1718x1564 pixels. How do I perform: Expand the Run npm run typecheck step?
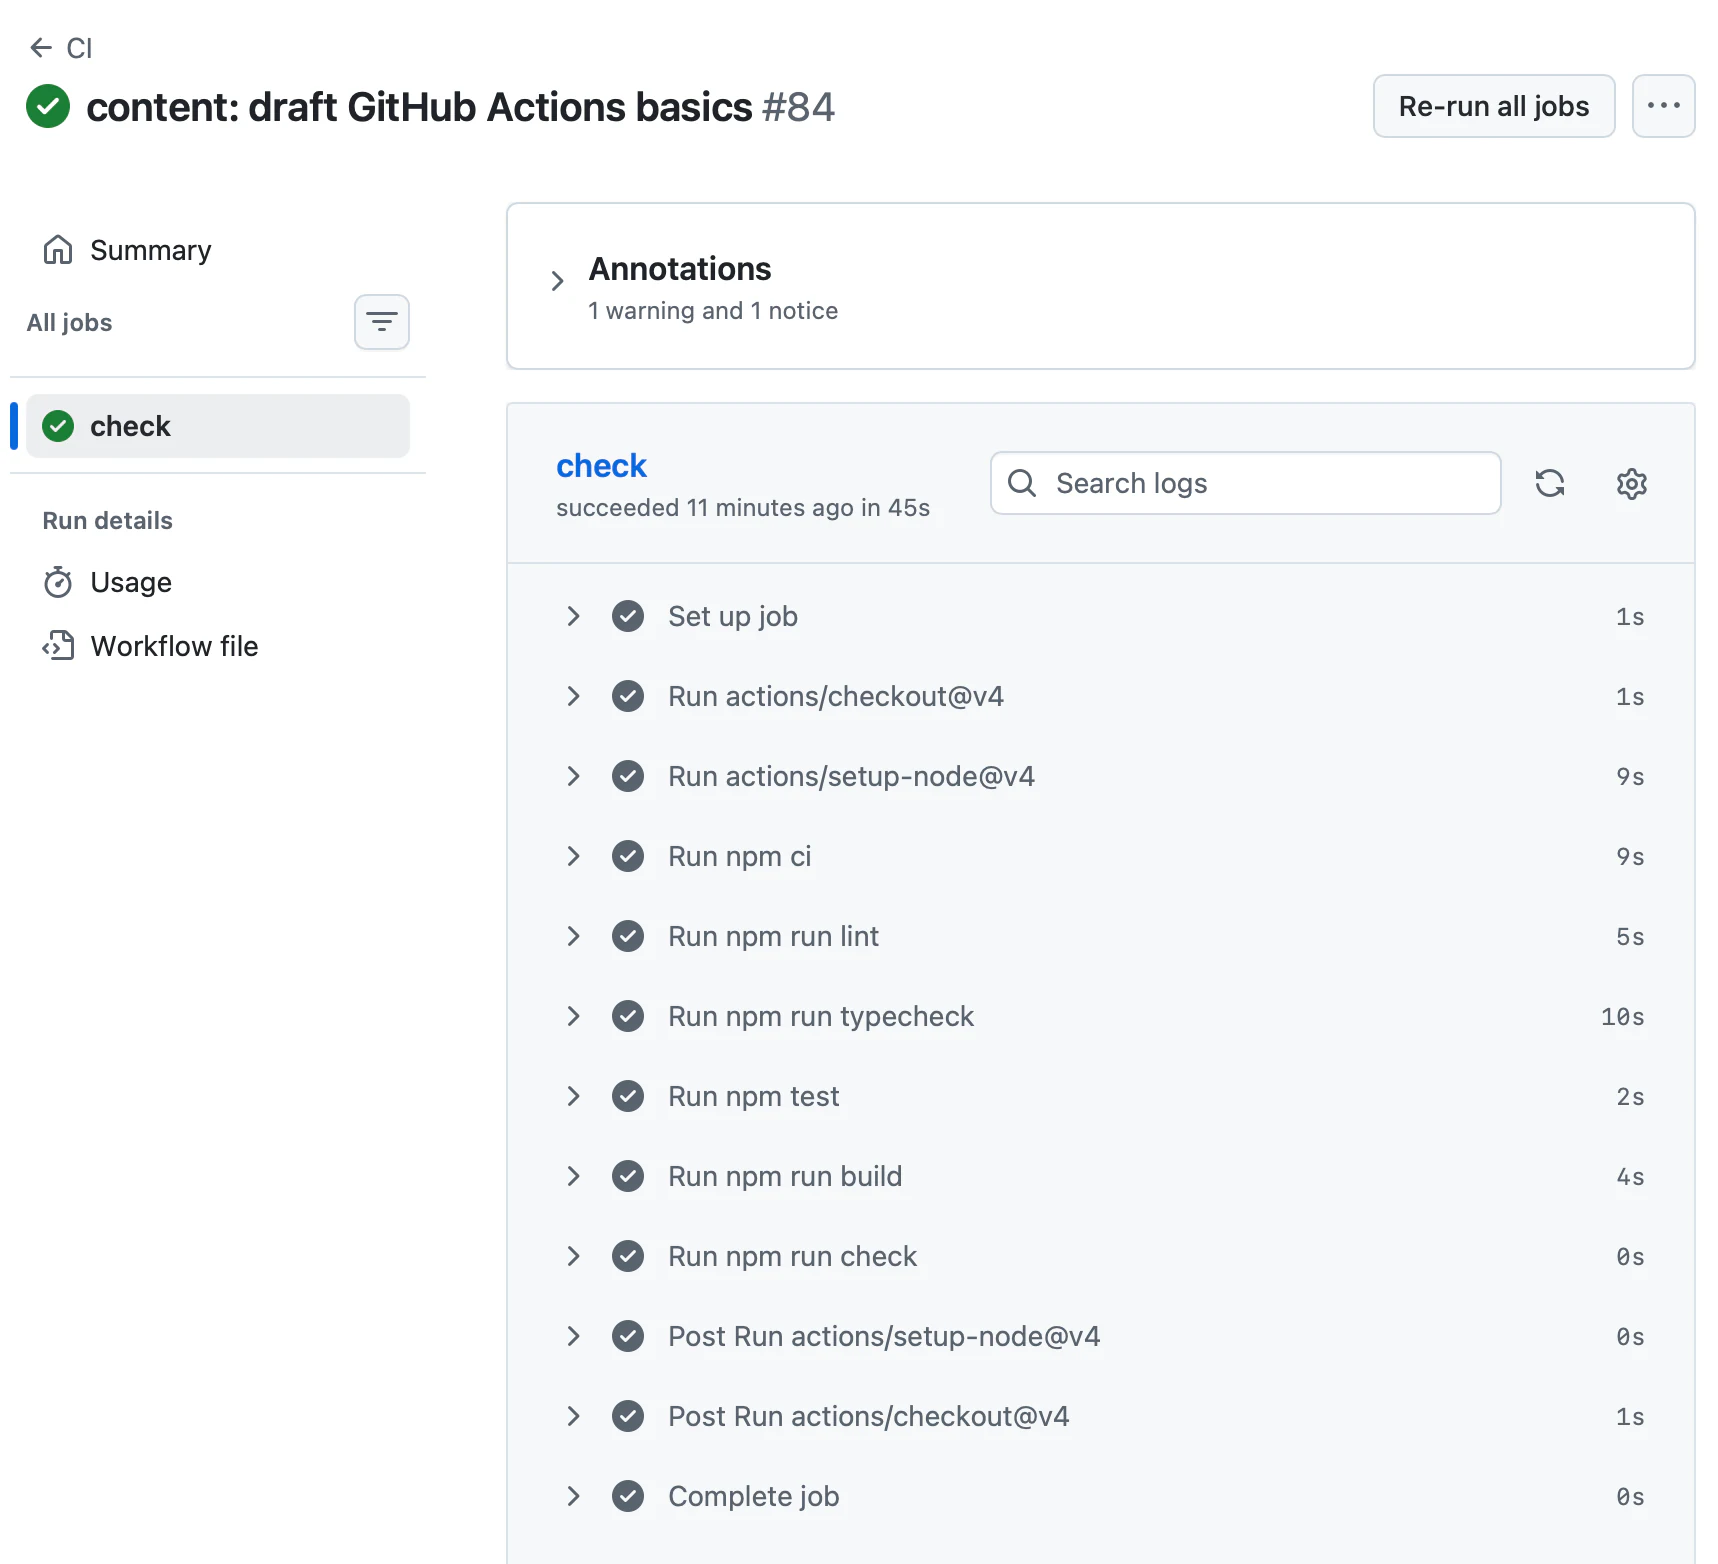[x=1100, y=1016]
